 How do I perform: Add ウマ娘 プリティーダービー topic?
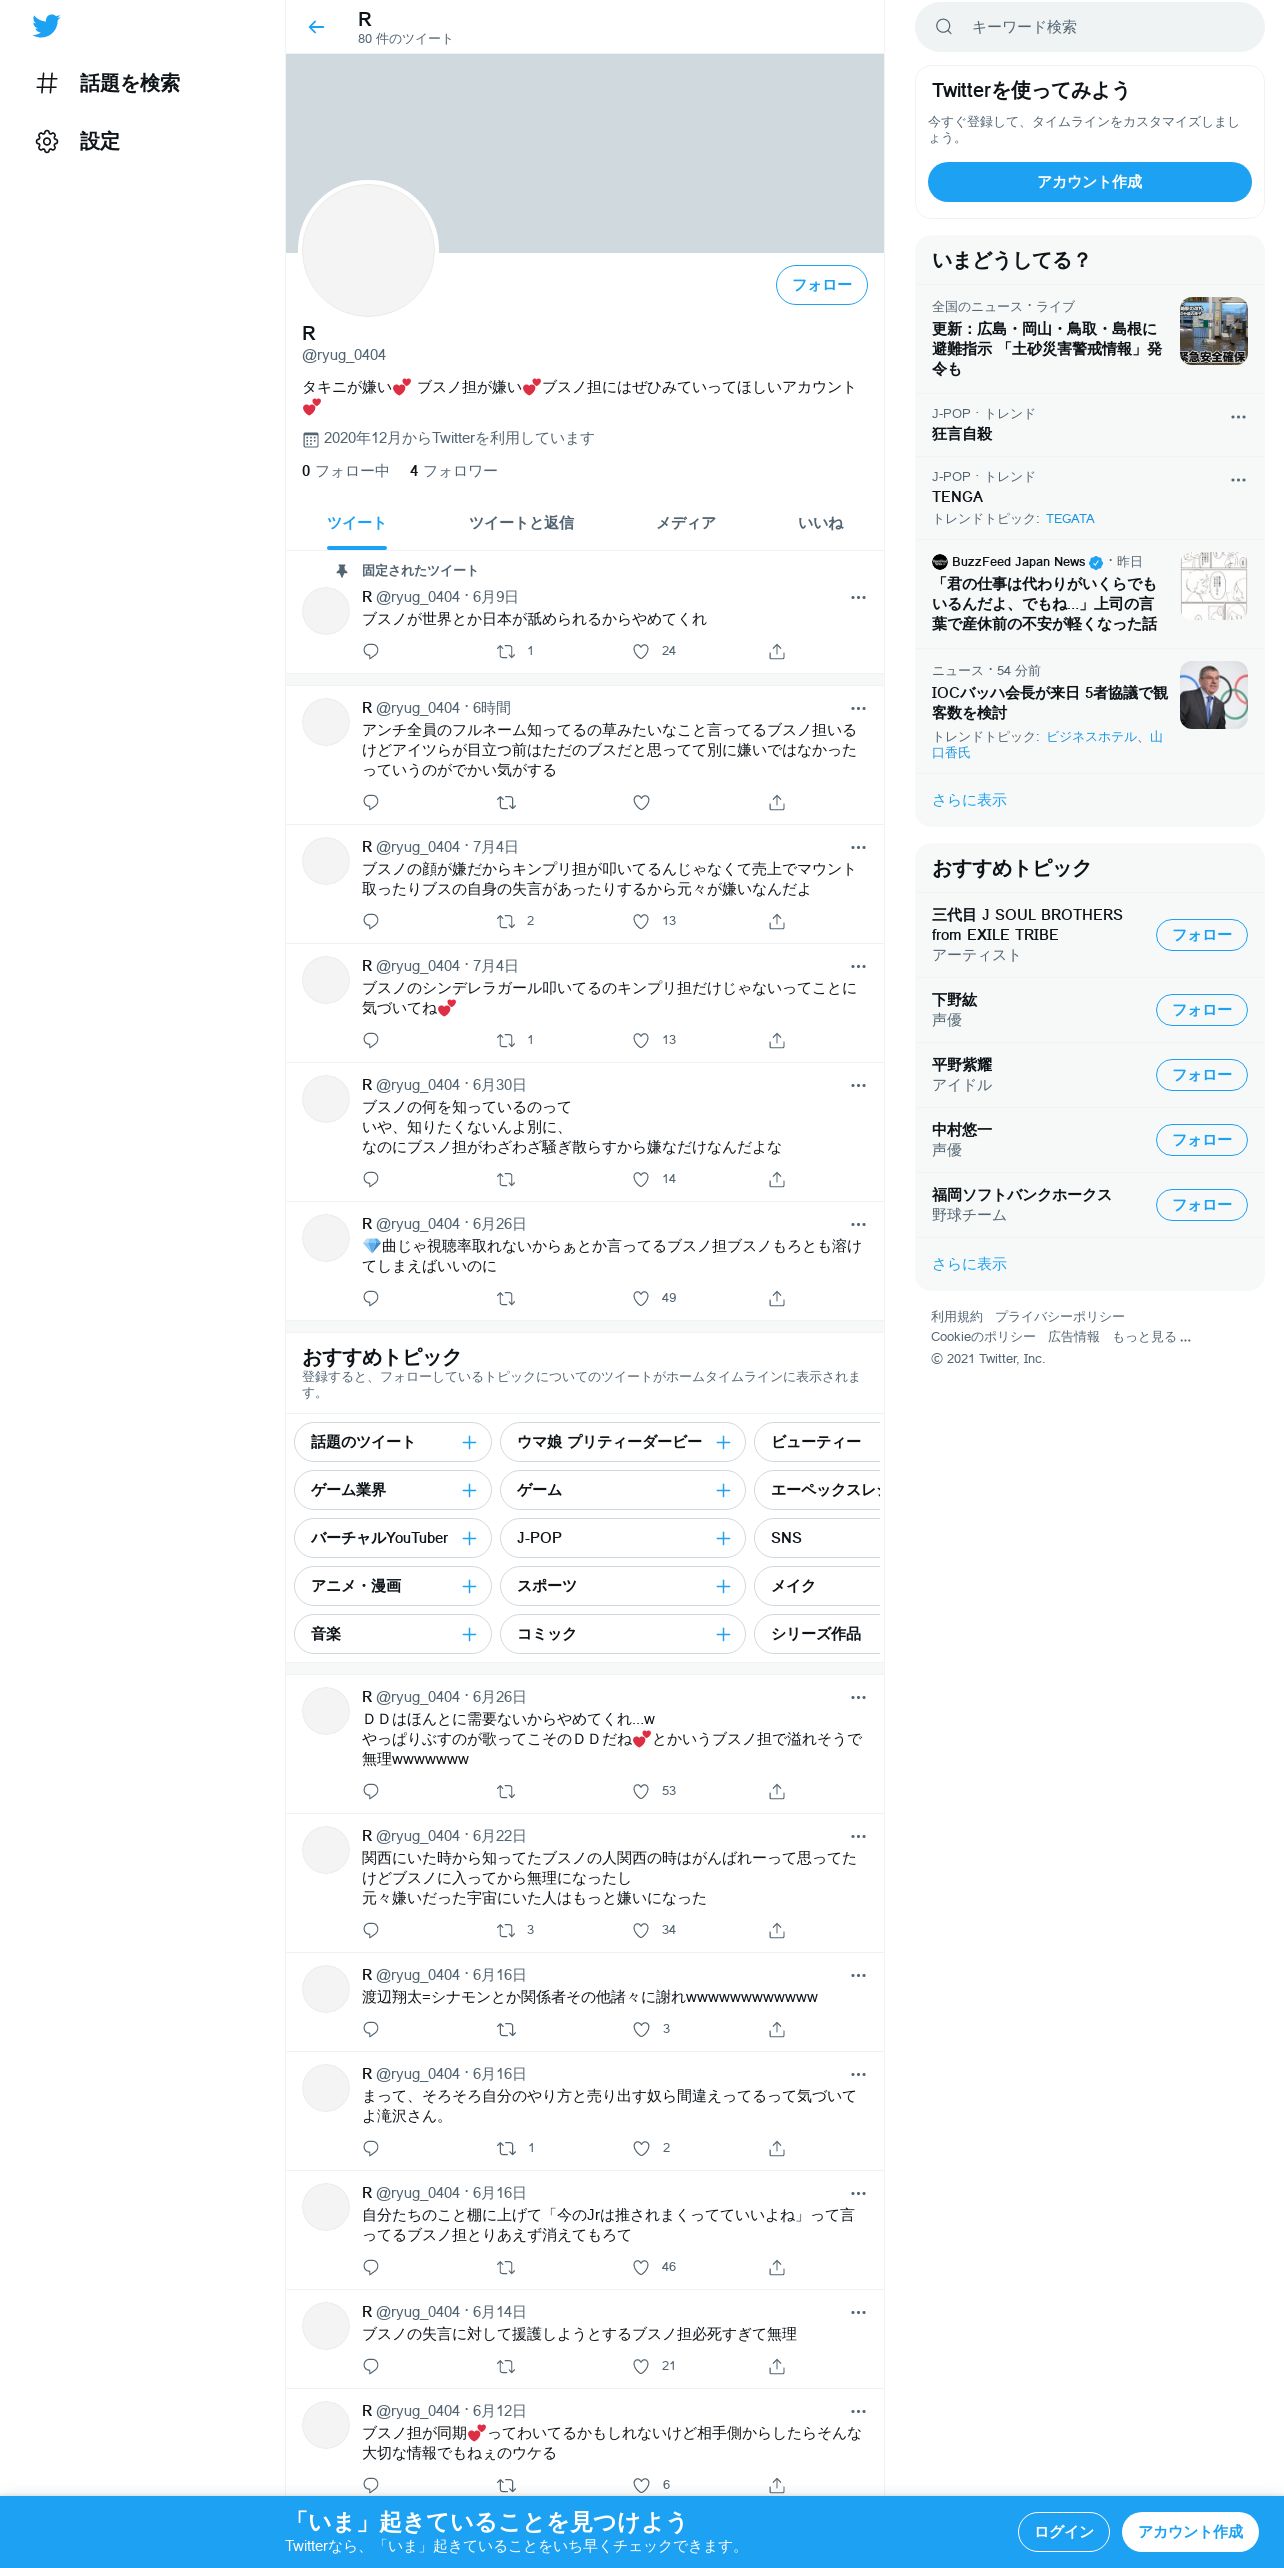723,1442
